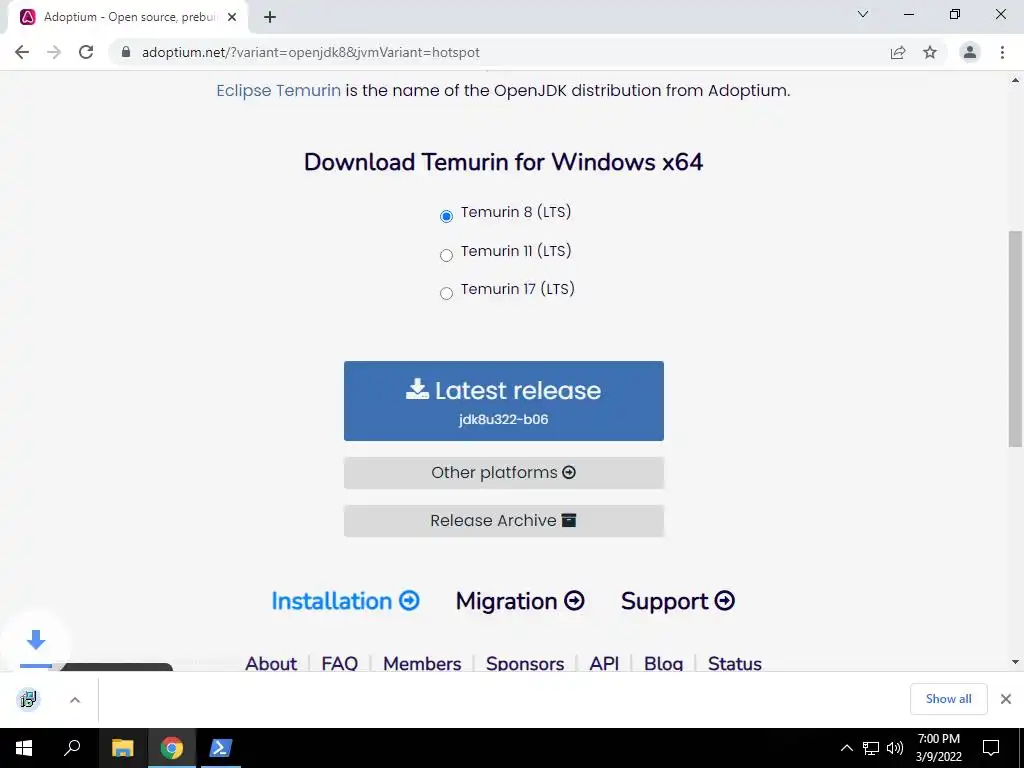Select the Temurin 17 (LTS) radio button
The height and width of the screenshot is (768, 1024).
[447, 293]
